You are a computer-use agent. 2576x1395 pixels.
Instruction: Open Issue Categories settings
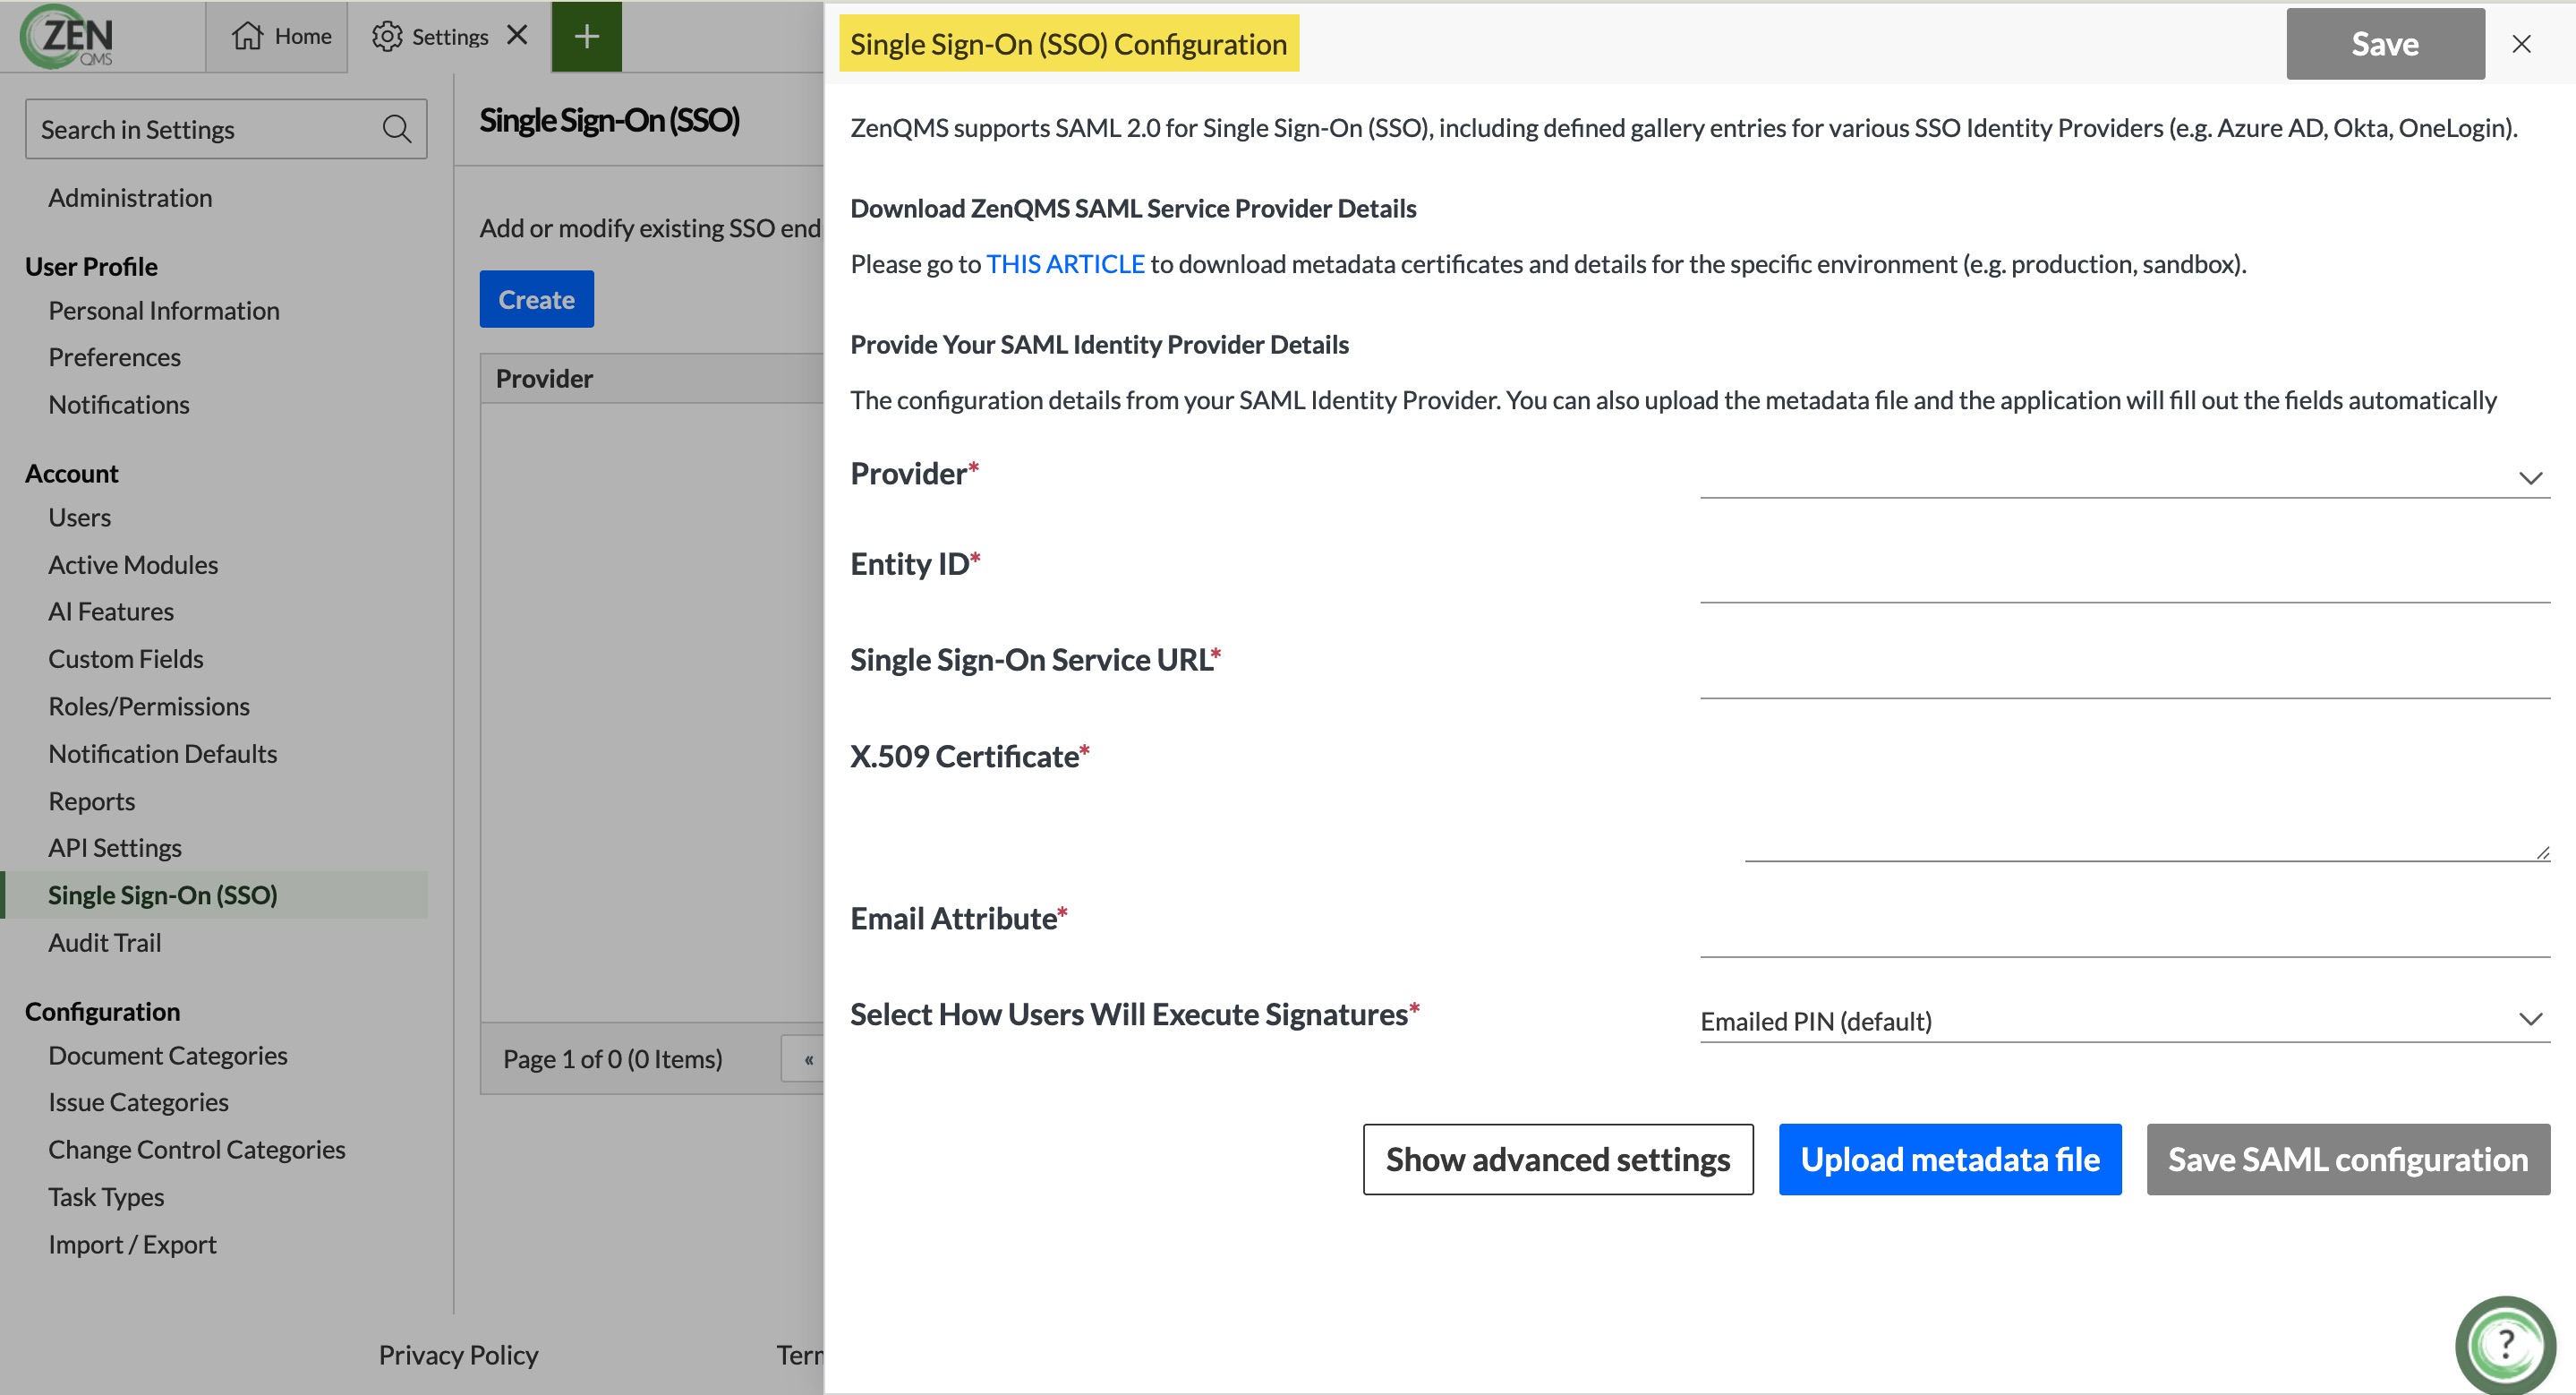point(139,1102)
